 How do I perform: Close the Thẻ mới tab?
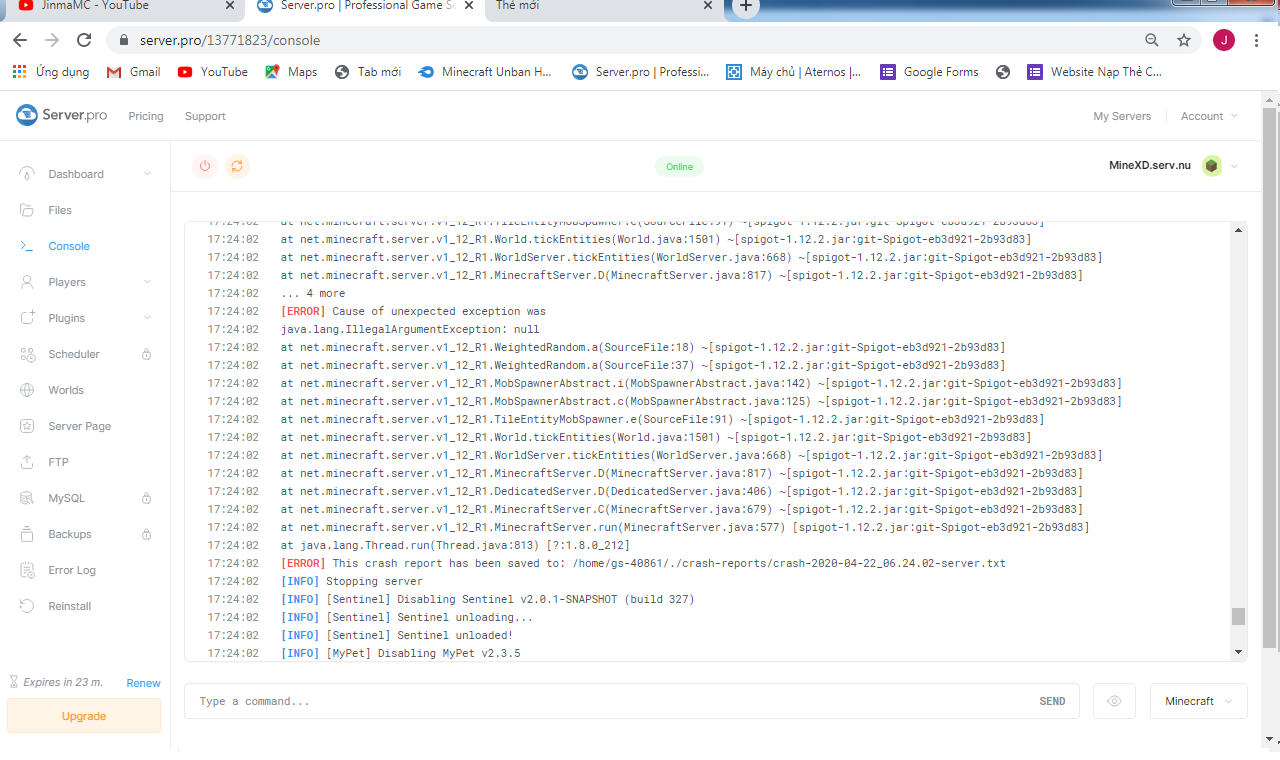pyautogui.click(x=707, y=6)
